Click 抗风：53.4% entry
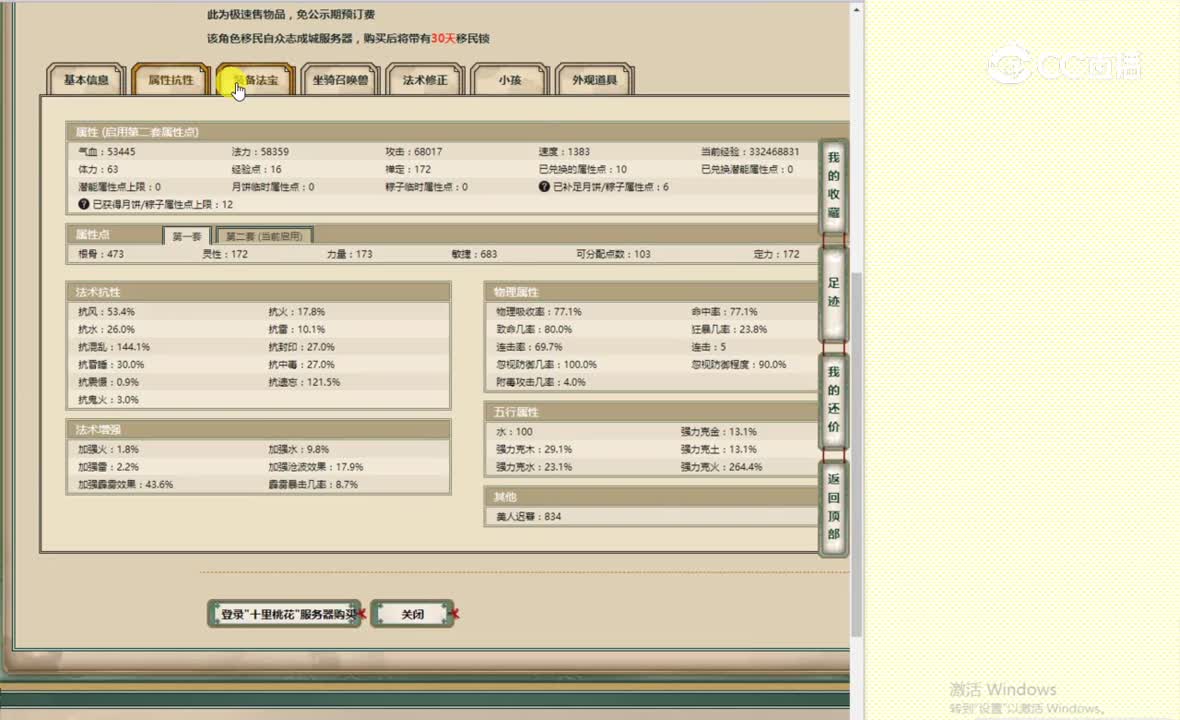This screenshot has height=720, width=1180. point(106,311)
